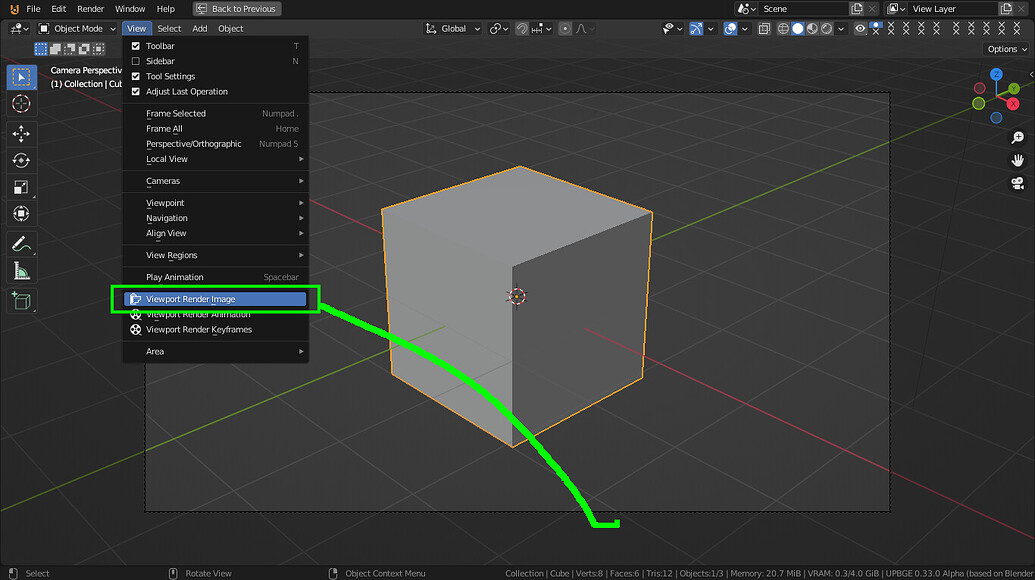
Task: Click Viewport Render Image menu entry
Action: 215,299
